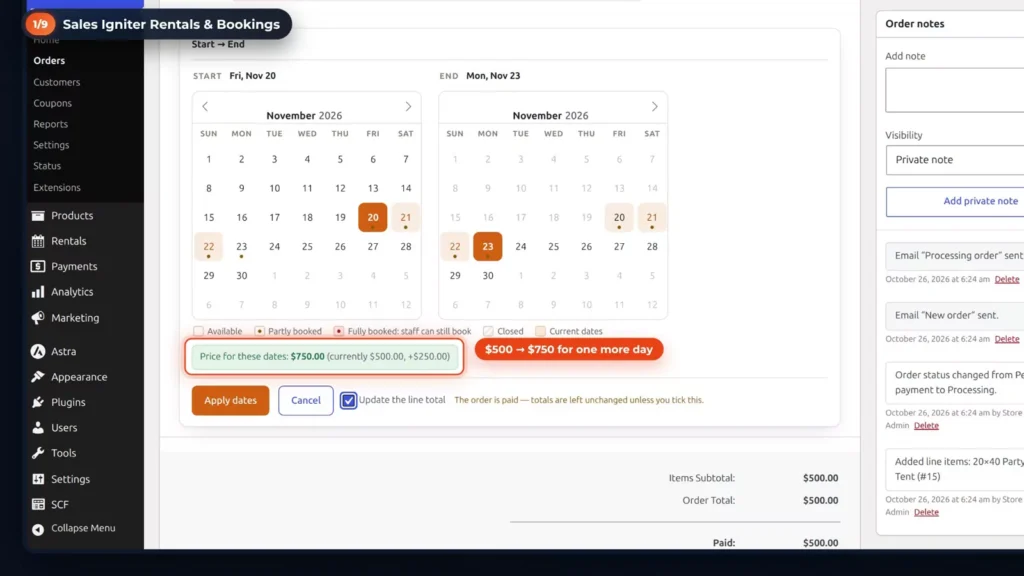Click the Add note text area
The width and height of the screenshot is (1024, 576).
[x=955, y=90]
